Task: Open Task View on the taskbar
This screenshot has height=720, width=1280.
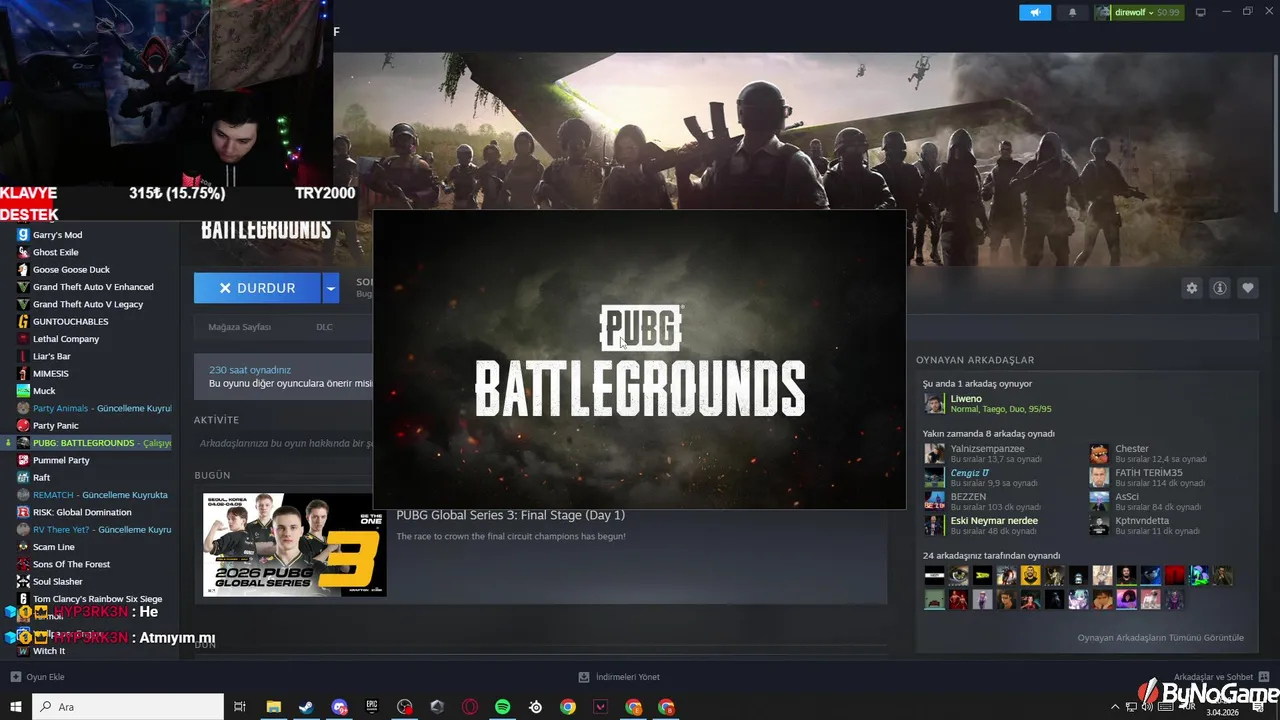Action: coord(240,707)
